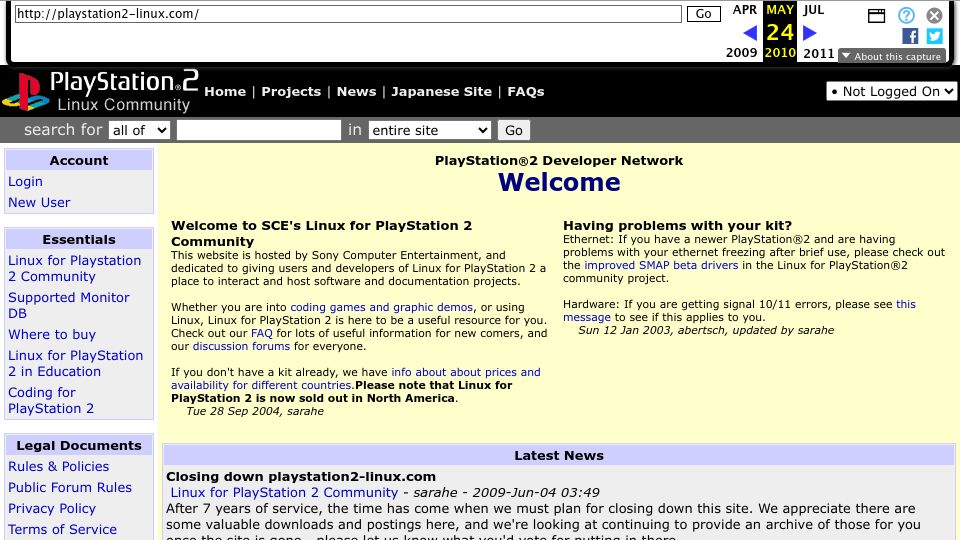Click 'Having problems with your kit?' heading

click(x=678, y=225)
